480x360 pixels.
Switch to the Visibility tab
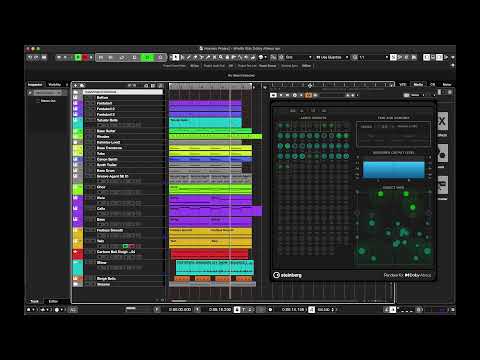(x=55, y=85)
